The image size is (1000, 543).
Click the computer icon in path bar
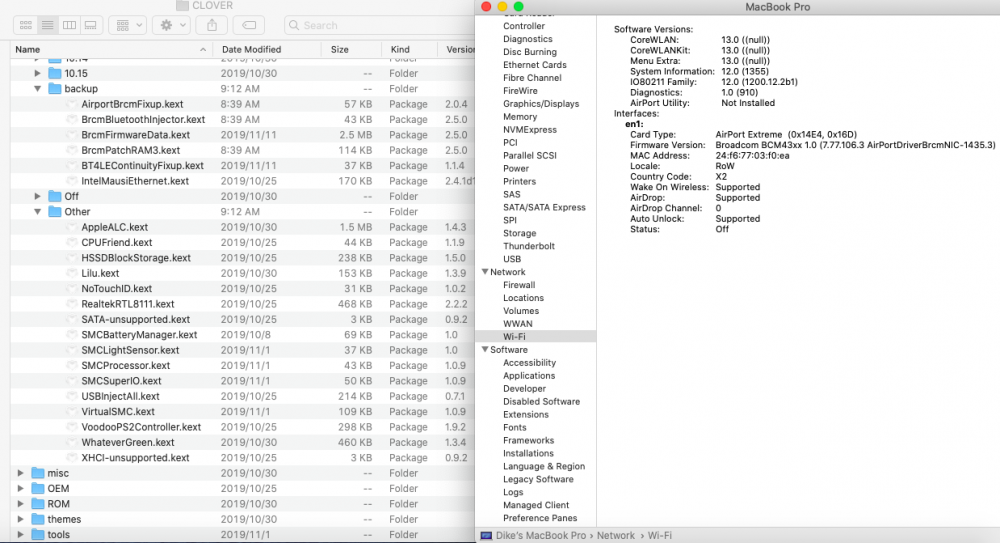[486, 535]
